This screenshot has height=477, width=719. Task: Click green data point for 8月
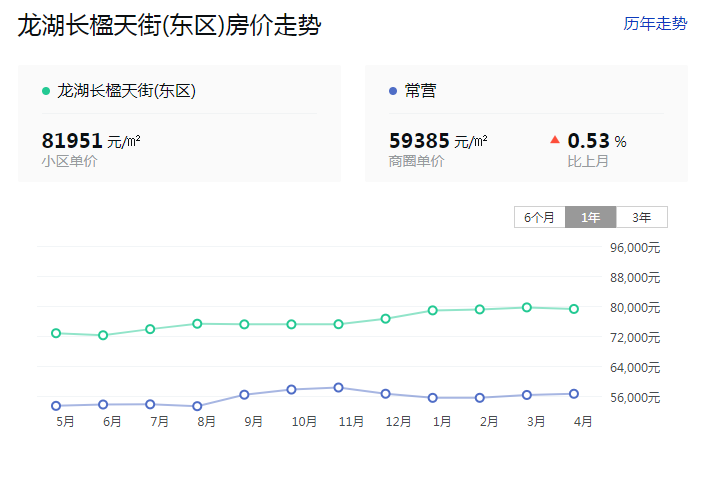coord(197,324)
